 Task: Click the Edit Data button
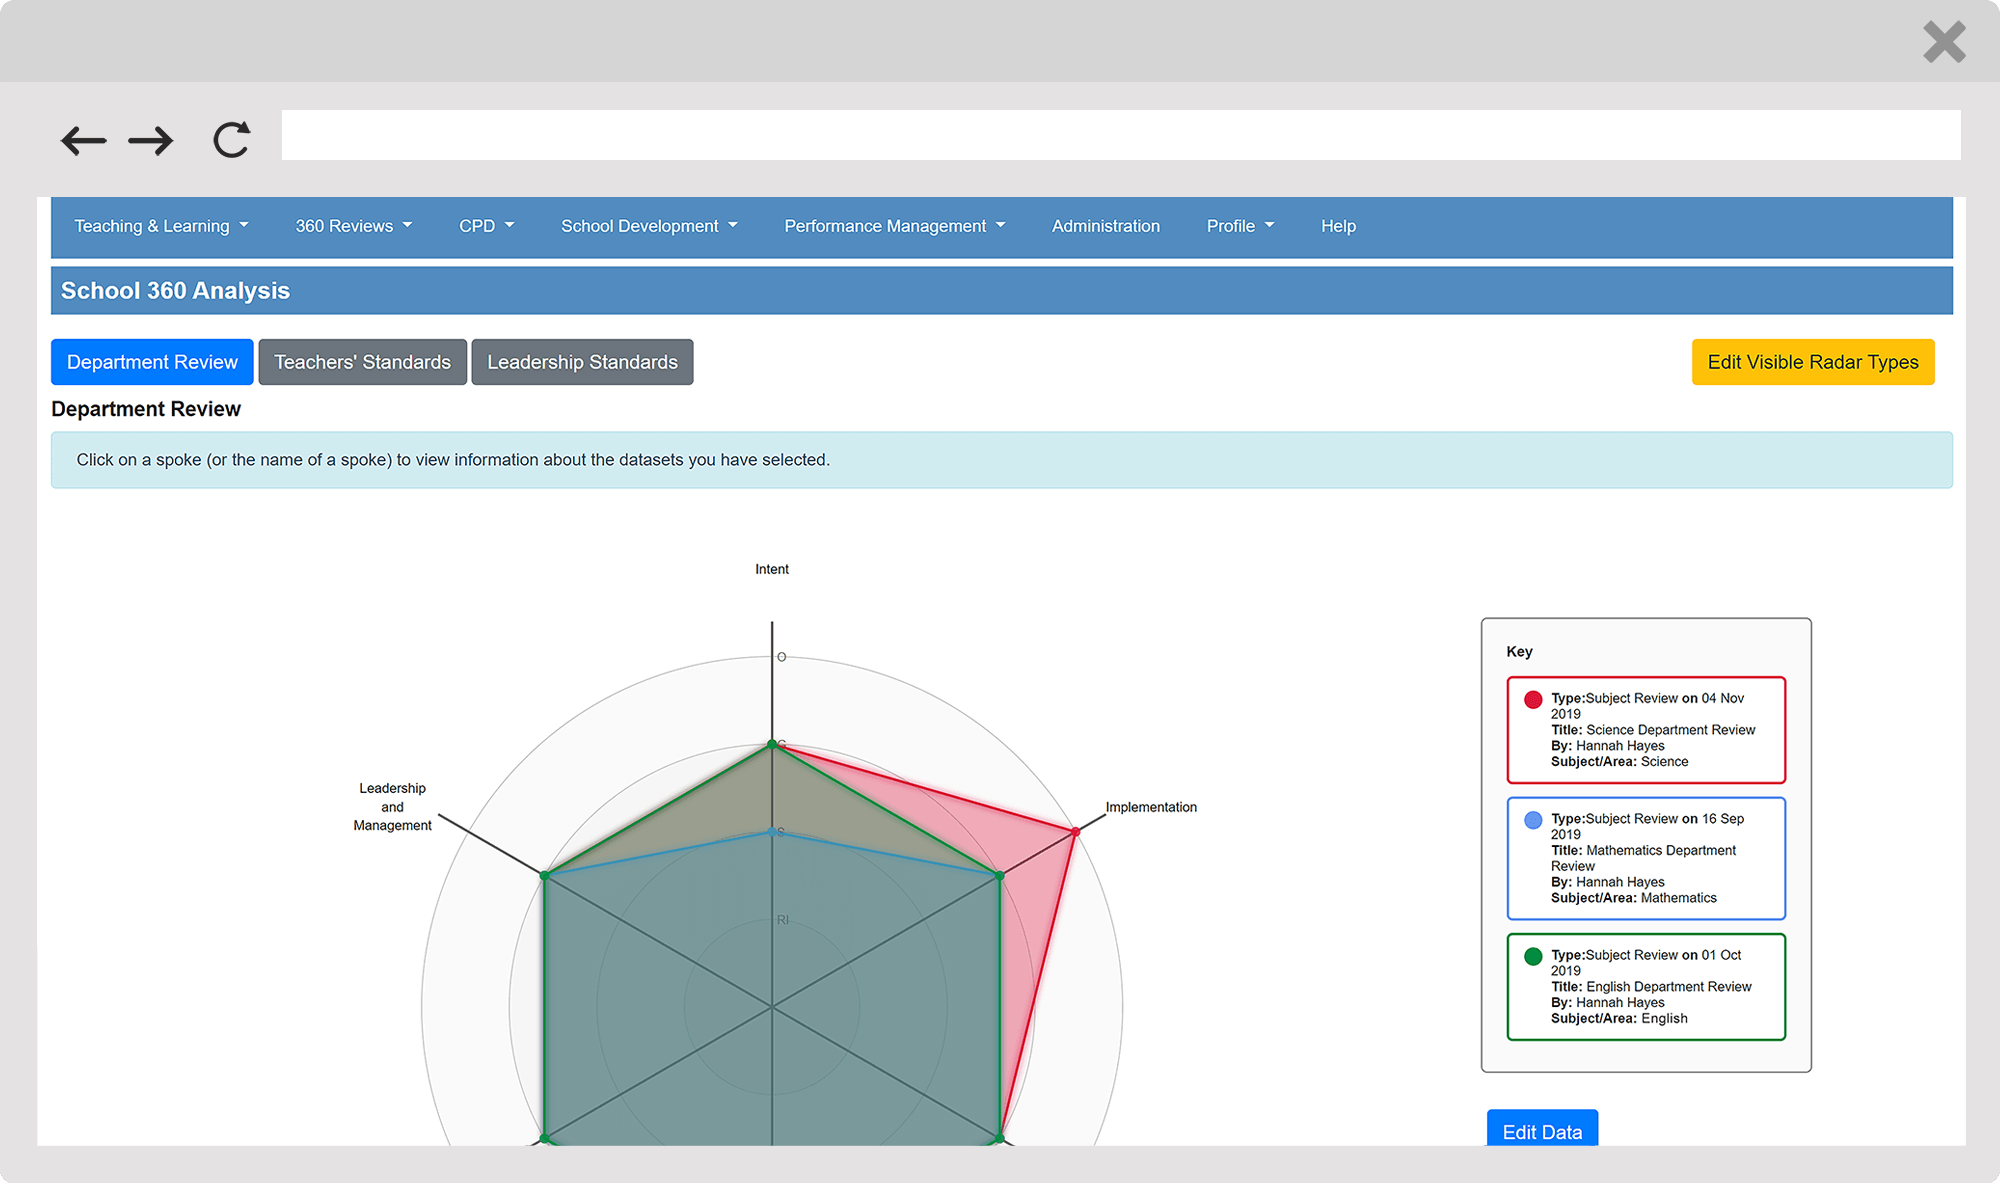[x=1542, y=1130]
